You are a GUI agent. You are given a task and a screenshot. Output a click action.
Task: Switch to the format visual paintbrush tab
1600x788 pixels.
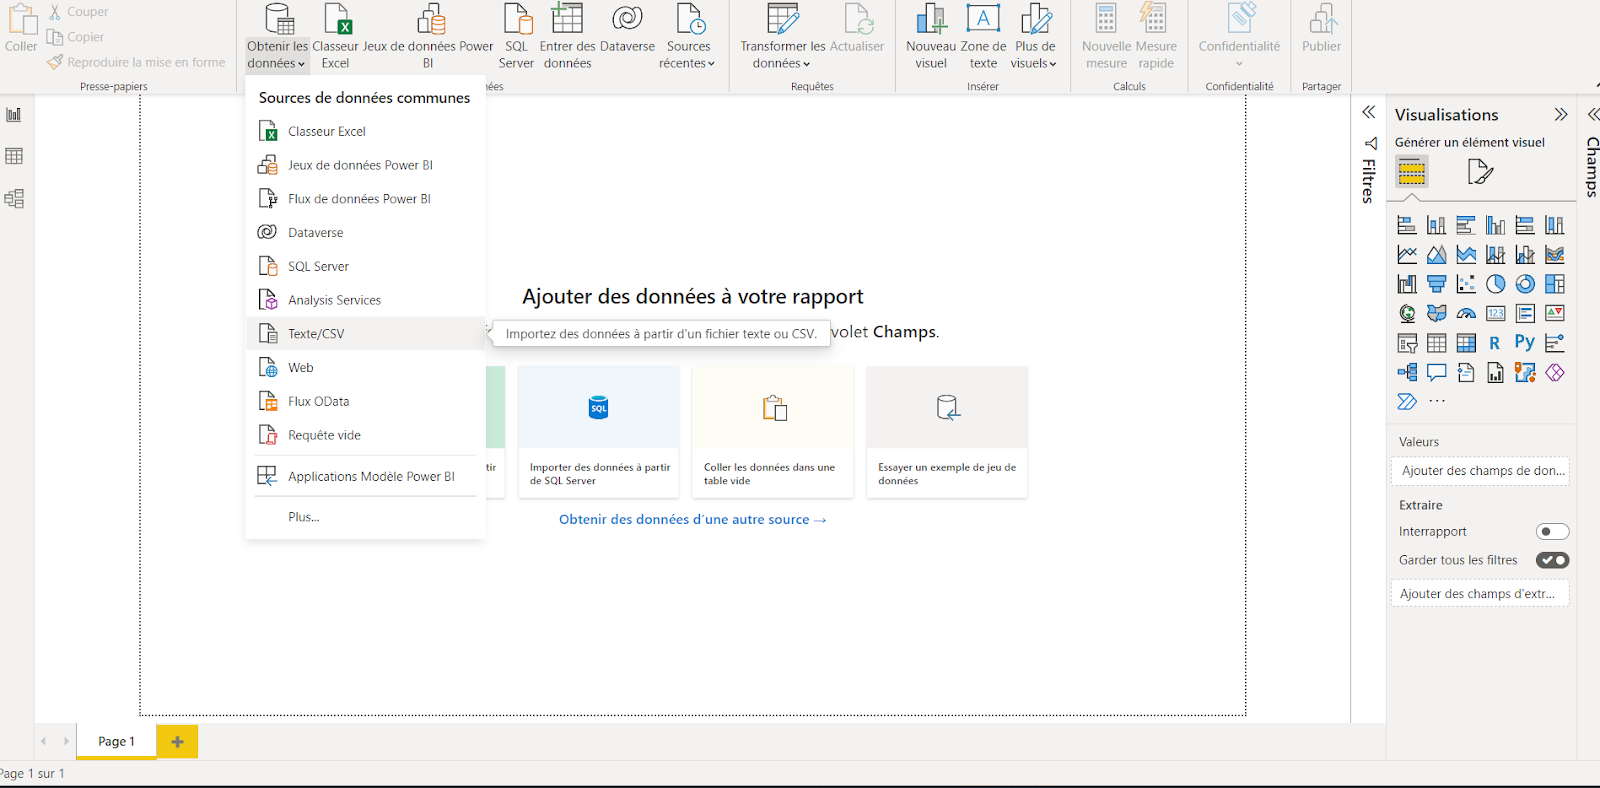pos(1480,172)
